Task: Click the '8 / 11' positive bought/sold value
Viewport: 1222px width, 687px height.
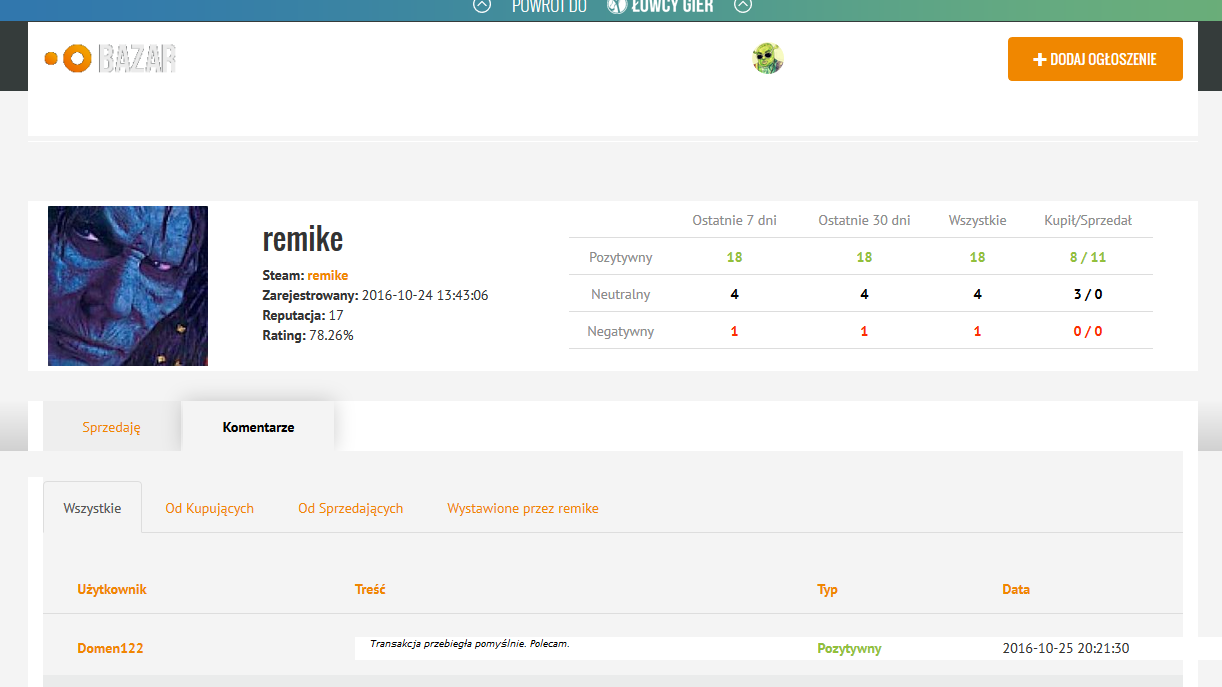Action: point(1088,257)
